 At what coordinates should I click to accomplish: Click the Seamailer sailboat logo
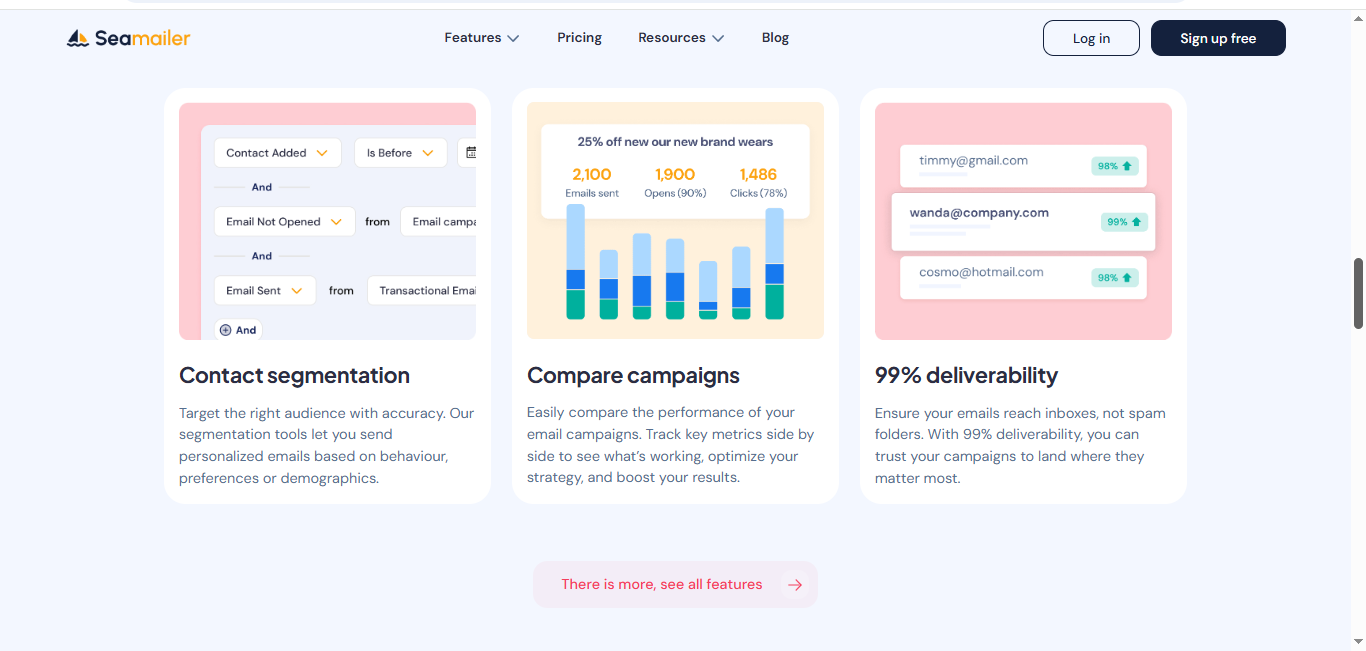coord(78,39)
